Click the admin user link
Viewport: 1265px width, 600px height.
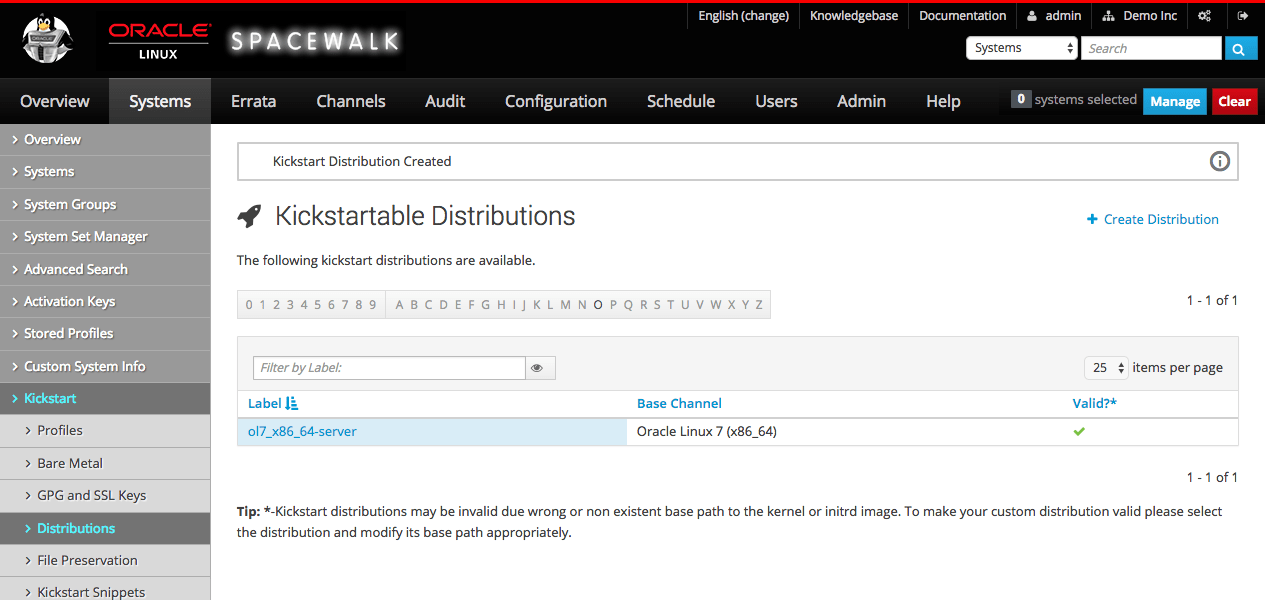pos(1054,16)
